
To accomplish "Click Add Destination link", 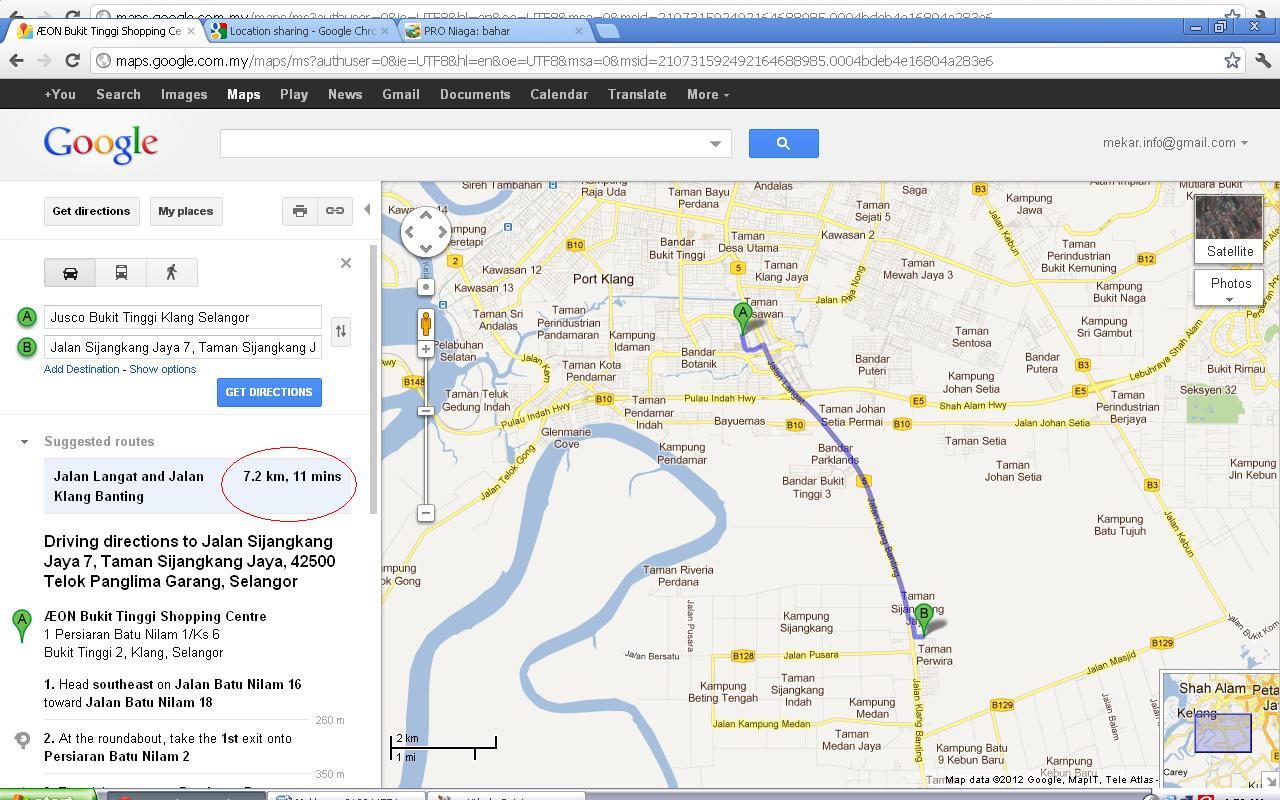I will pyautogui.click(x=82, y=369).
